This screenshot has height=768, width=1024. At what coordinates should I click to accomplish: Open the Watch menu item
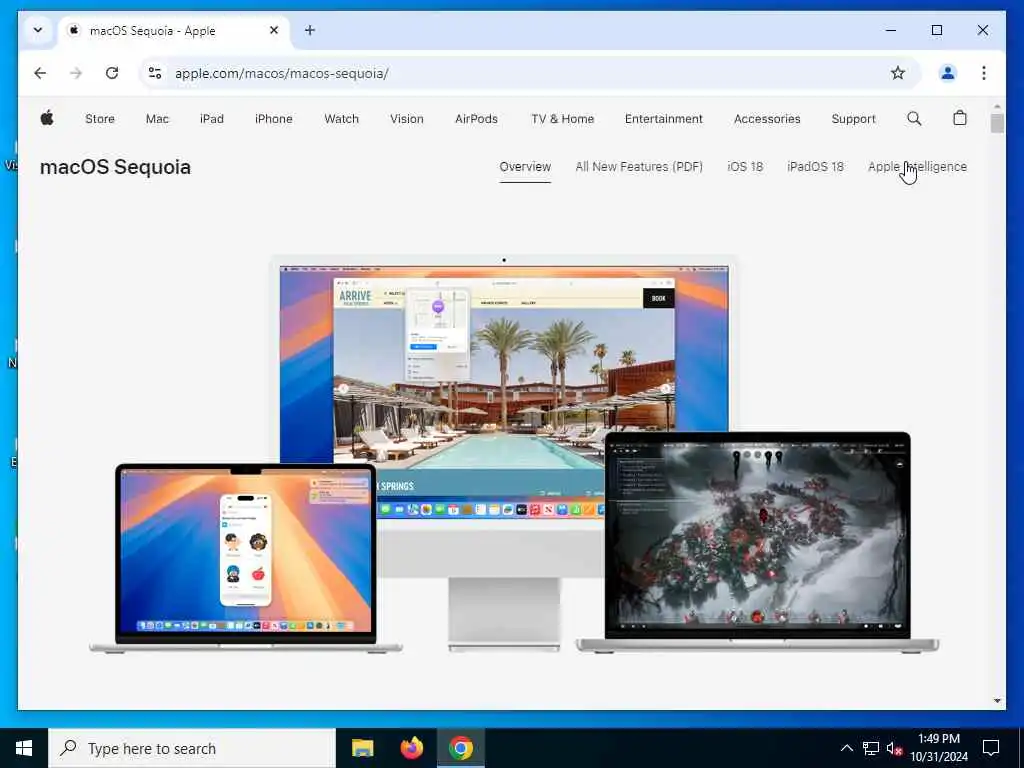342,119
